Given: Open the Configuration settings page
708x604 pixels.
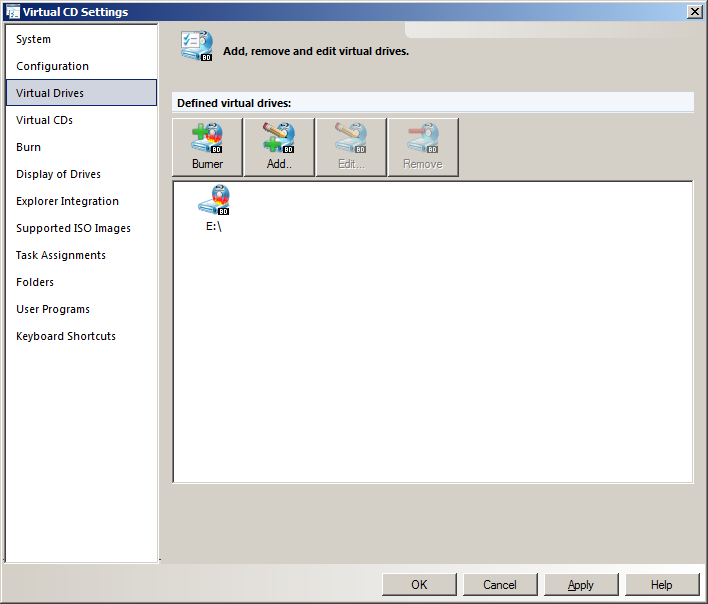Looking at the screenshot, I should 82,66.
